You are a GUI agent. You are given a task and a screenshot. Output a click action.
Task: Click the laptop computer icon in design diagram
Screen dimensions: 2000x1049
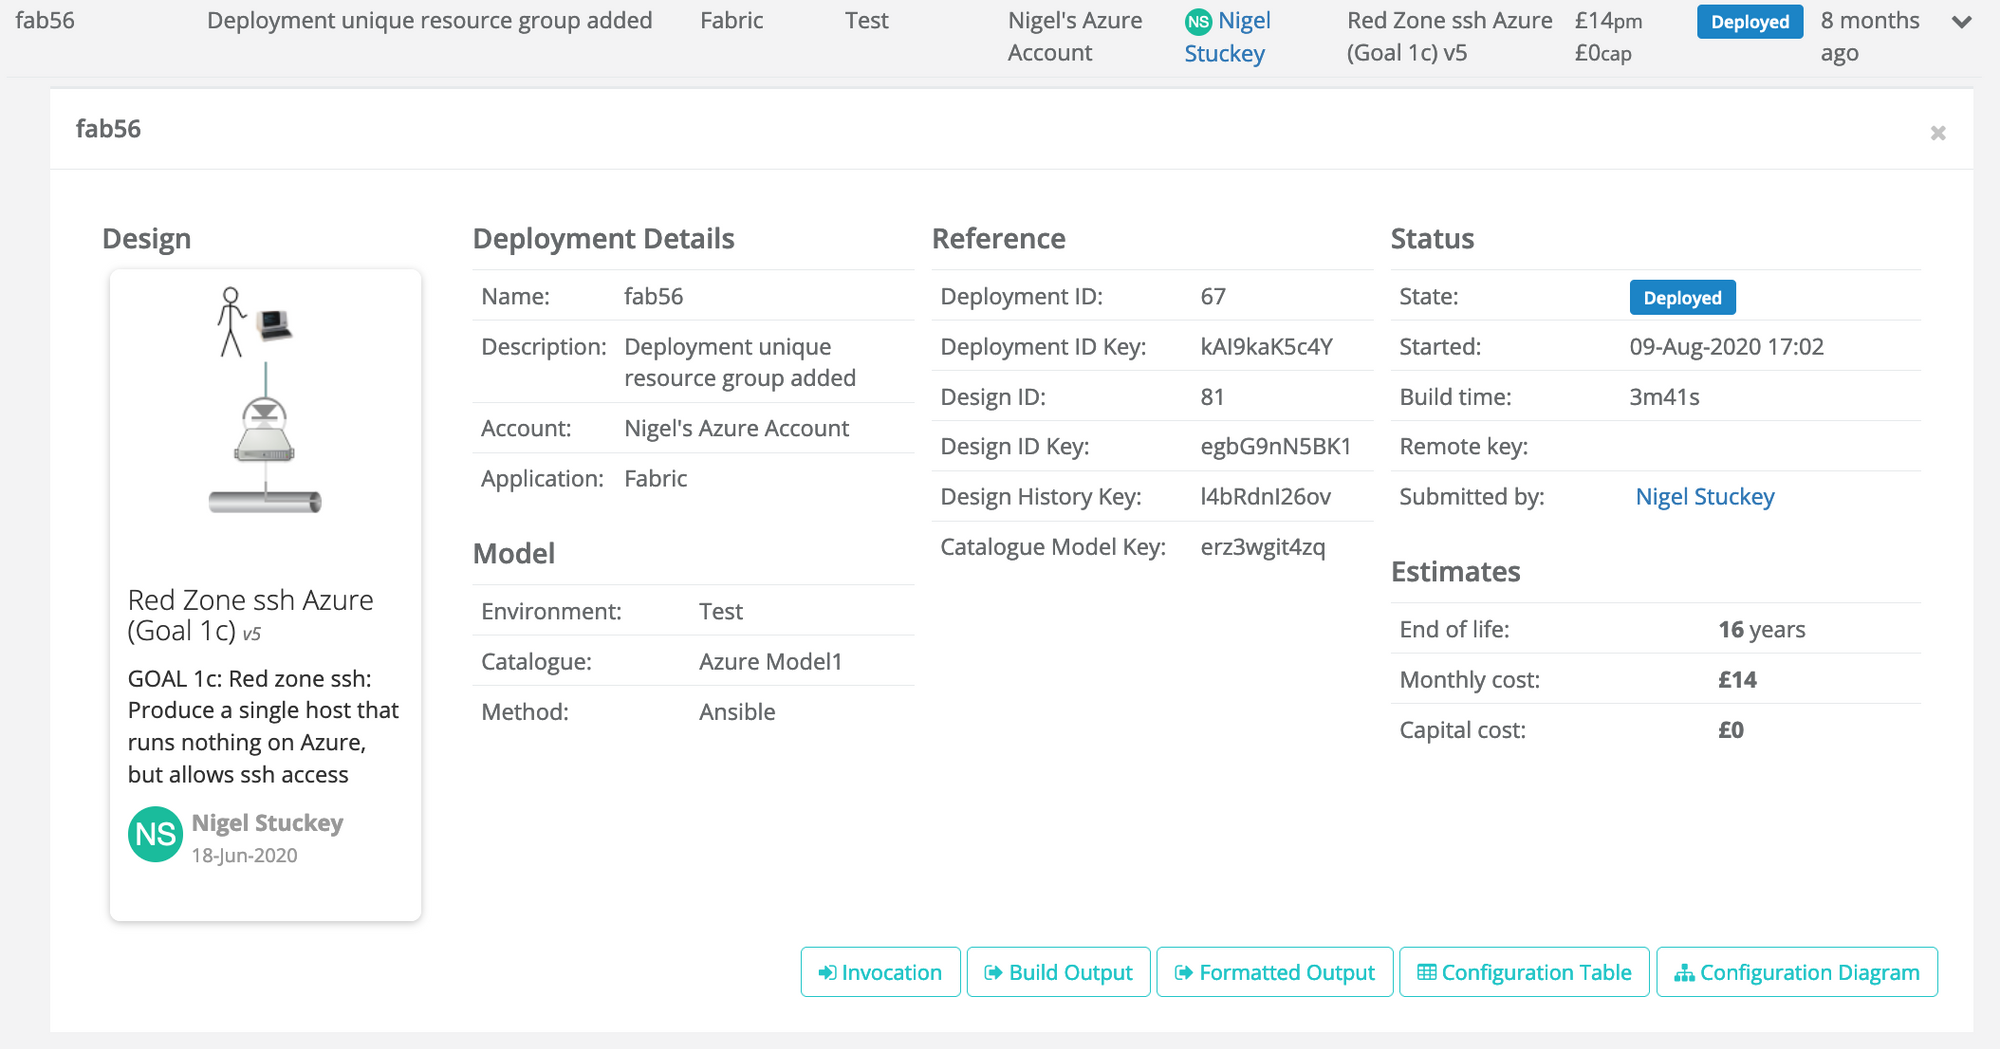274,325
